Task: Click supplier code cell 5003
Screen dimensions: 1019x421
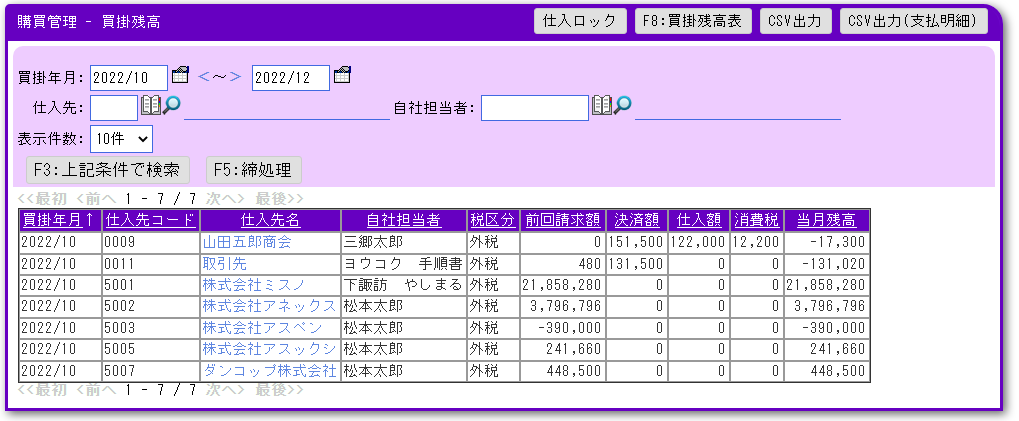Action: click(x=151, y=328)
